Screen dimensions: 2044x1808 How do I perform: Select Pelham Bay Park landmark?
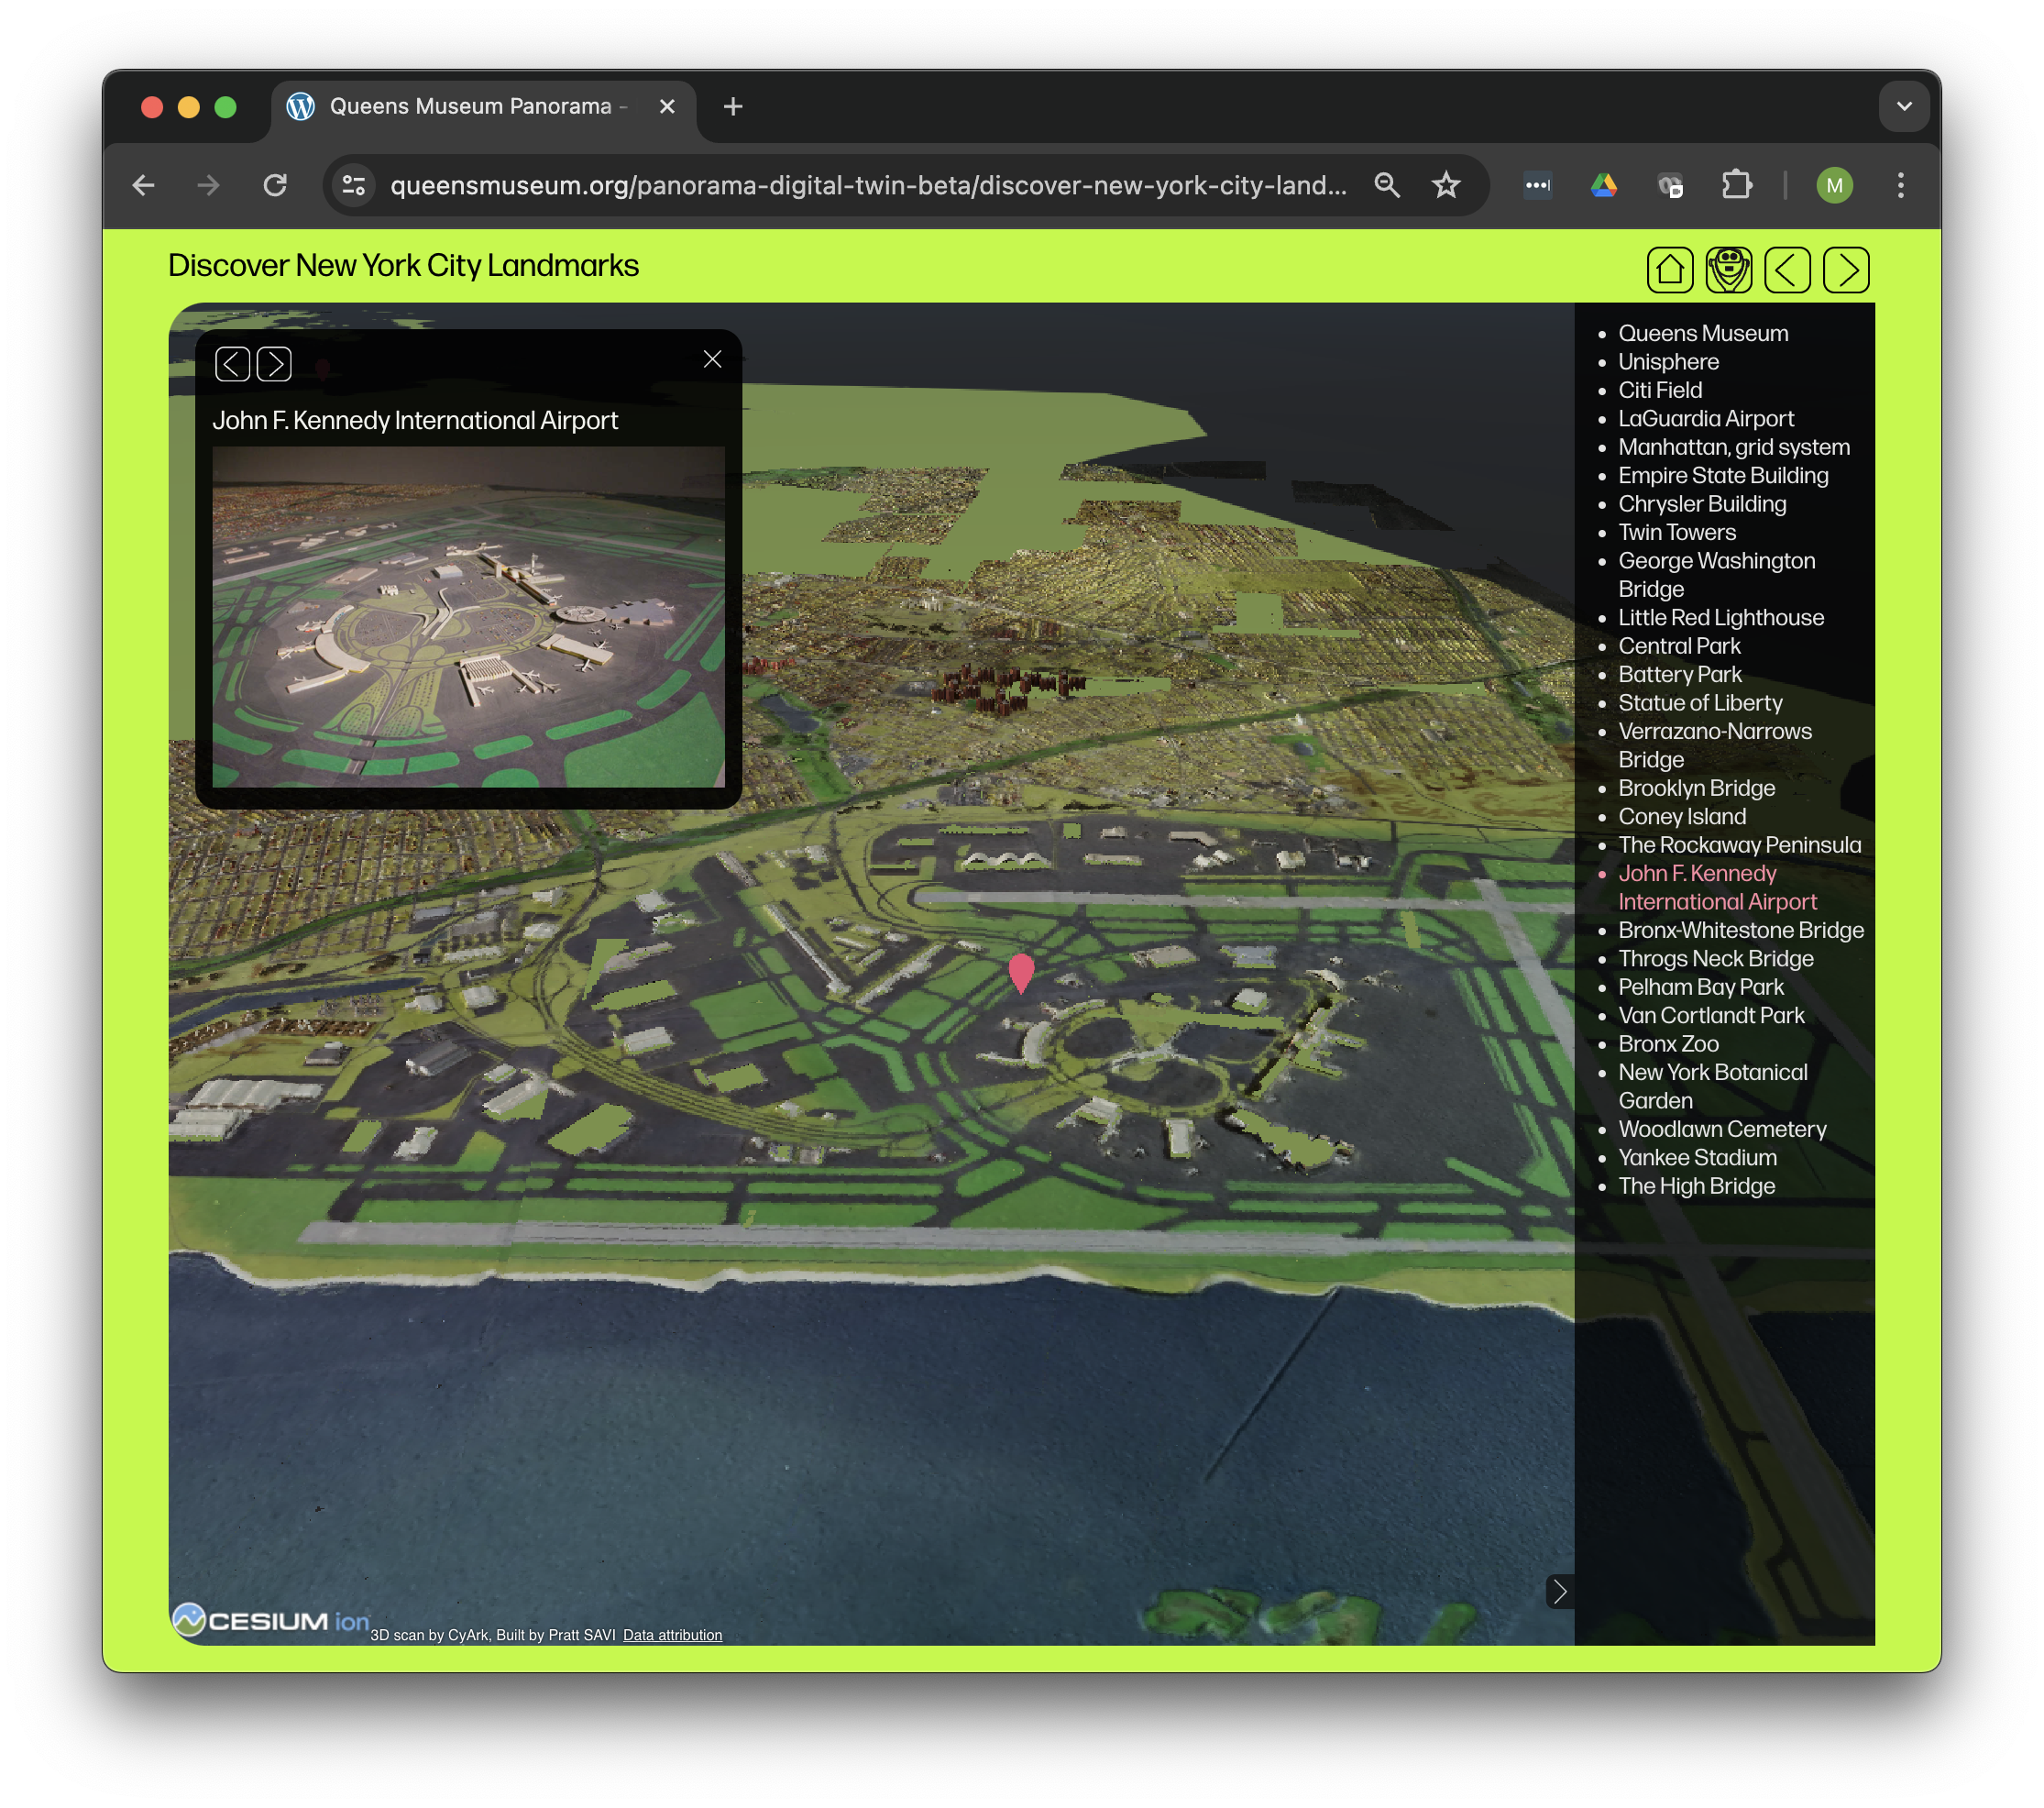click(1700, 987)
